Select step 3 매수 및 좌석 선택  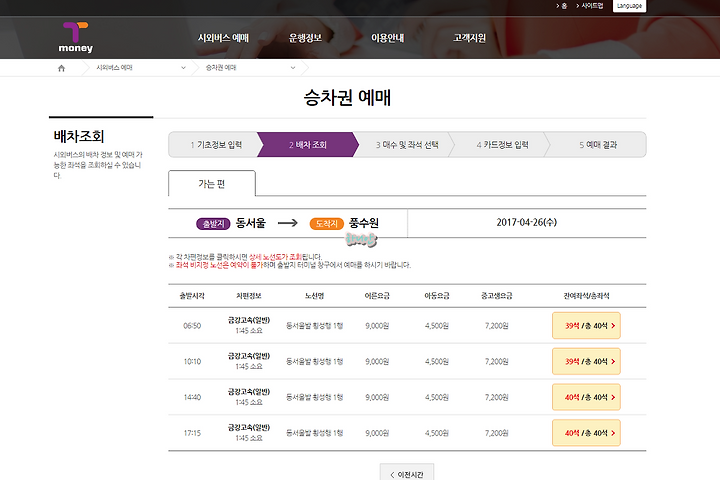(x=407, y=145)
